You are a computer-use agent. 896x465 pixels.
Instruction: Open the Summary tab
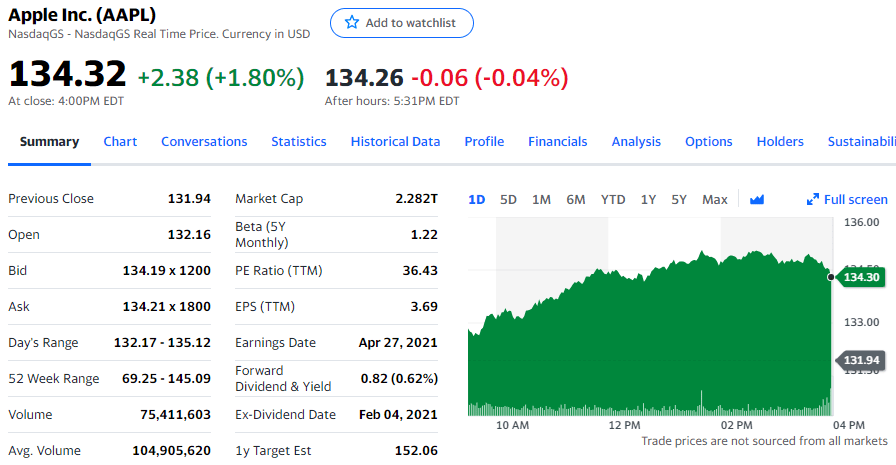(x=49, y=142)
